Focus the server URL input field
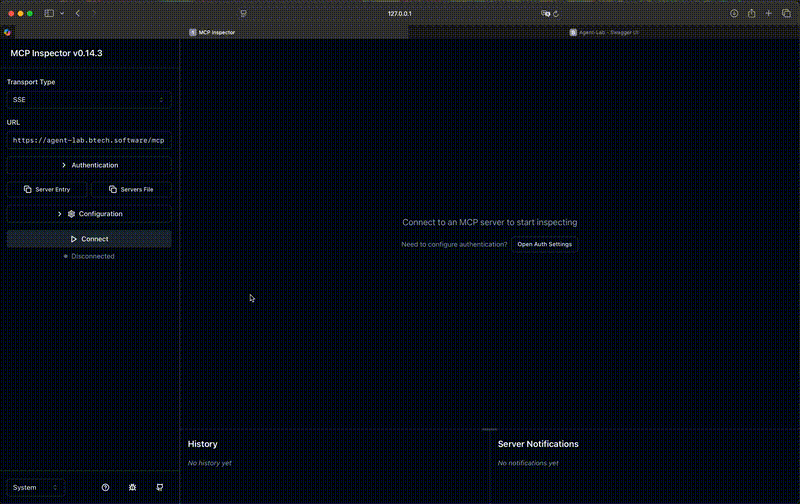Screen dimensions: 800x504 pyautogui.click(x=89, y=140)
